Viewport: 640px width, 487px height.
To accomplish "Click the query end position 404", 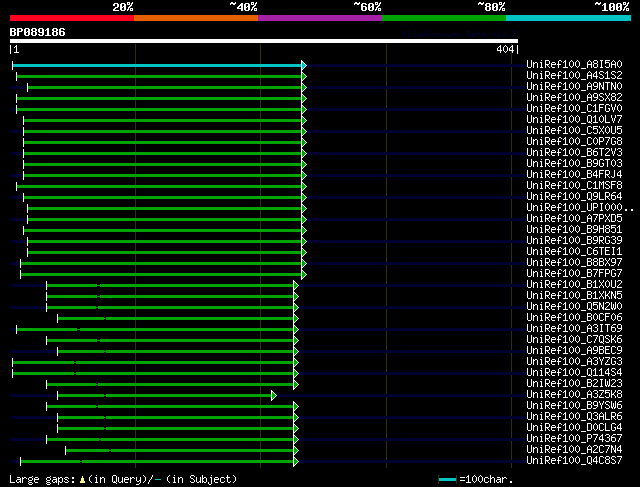I will tap(505, 49).
